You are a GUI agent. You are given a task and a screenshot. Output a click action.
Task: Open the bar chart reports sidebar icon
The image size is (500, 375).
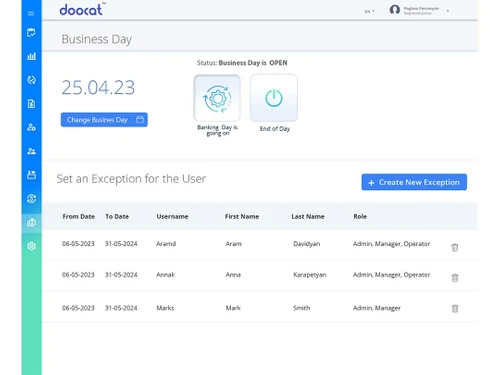click(x=31, y=56)
